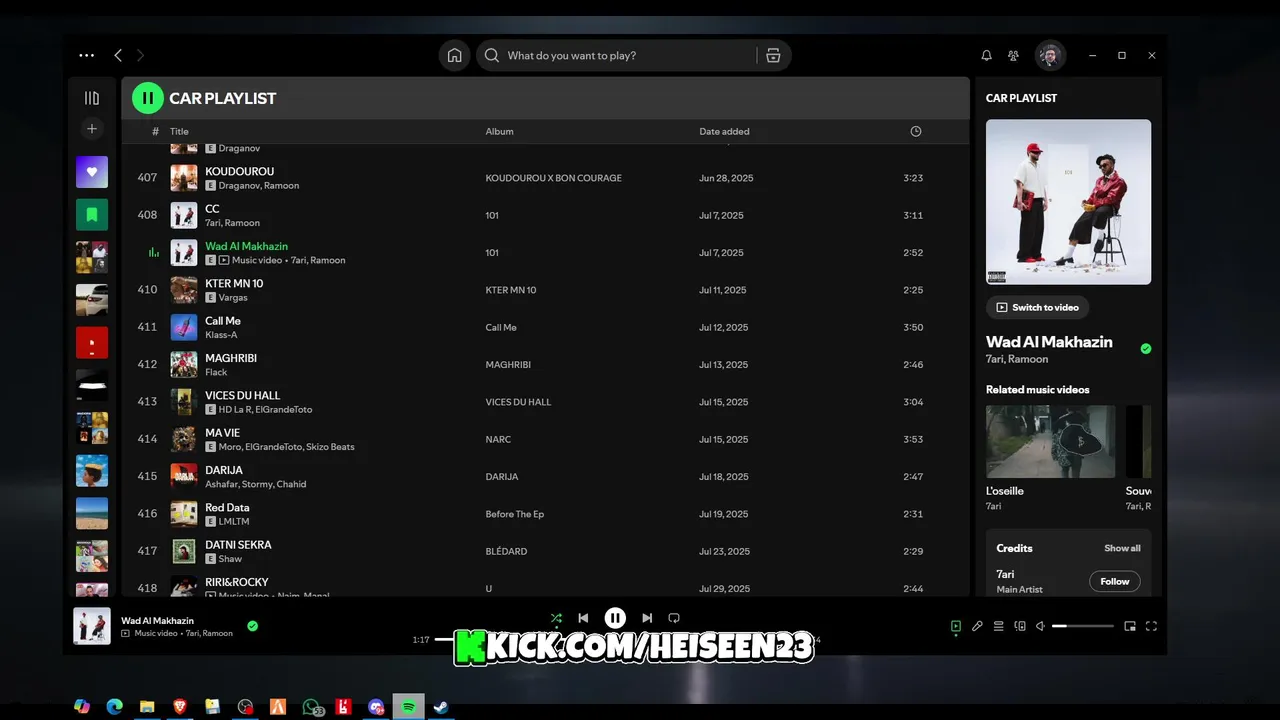Sort by Date added column header
1280x720 pixels.
[x=724, y=132]
